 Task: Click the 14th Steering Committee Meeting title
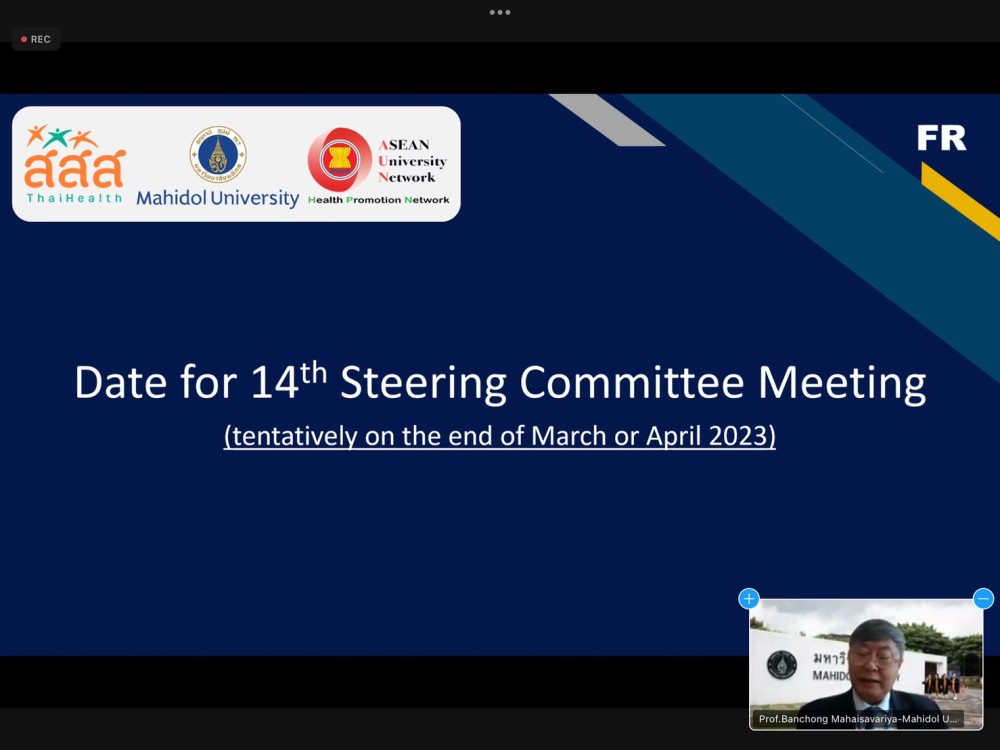coord(500,383)
